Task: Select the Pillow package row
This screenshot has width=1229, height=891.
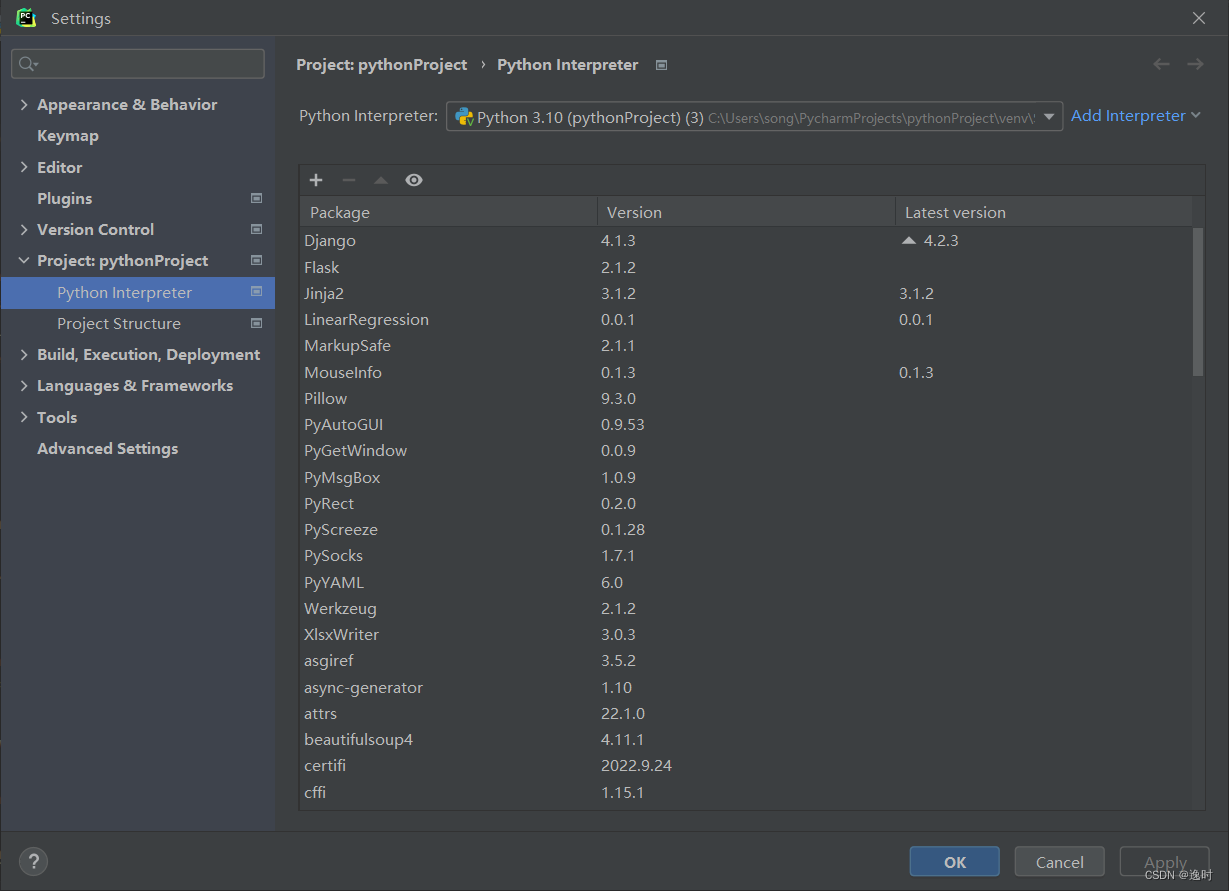Action: tap(746, 398)
